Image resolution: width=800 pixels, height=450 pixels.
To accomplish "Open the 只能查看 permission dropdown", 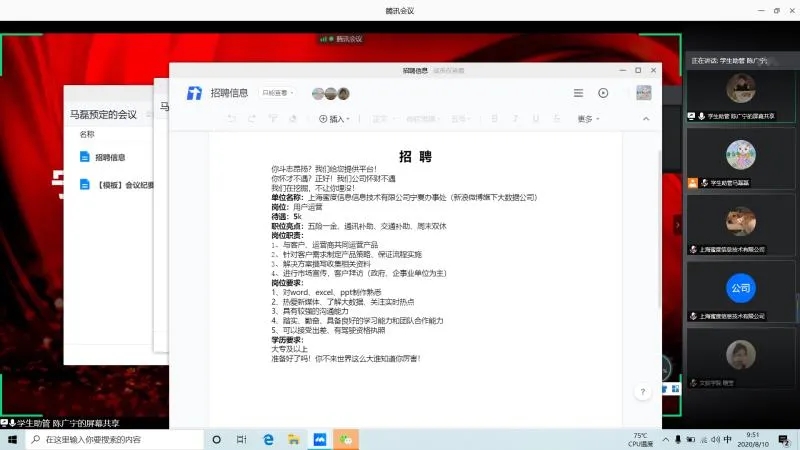I will 276,93.
